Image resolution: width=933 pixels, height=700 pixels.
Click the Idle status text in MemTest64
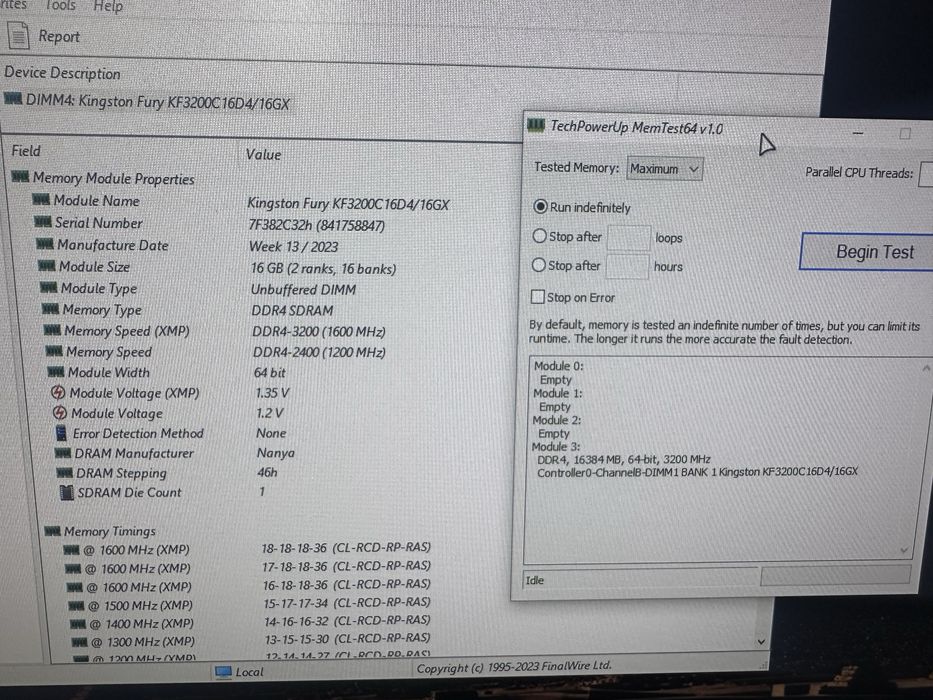point(534,580)
